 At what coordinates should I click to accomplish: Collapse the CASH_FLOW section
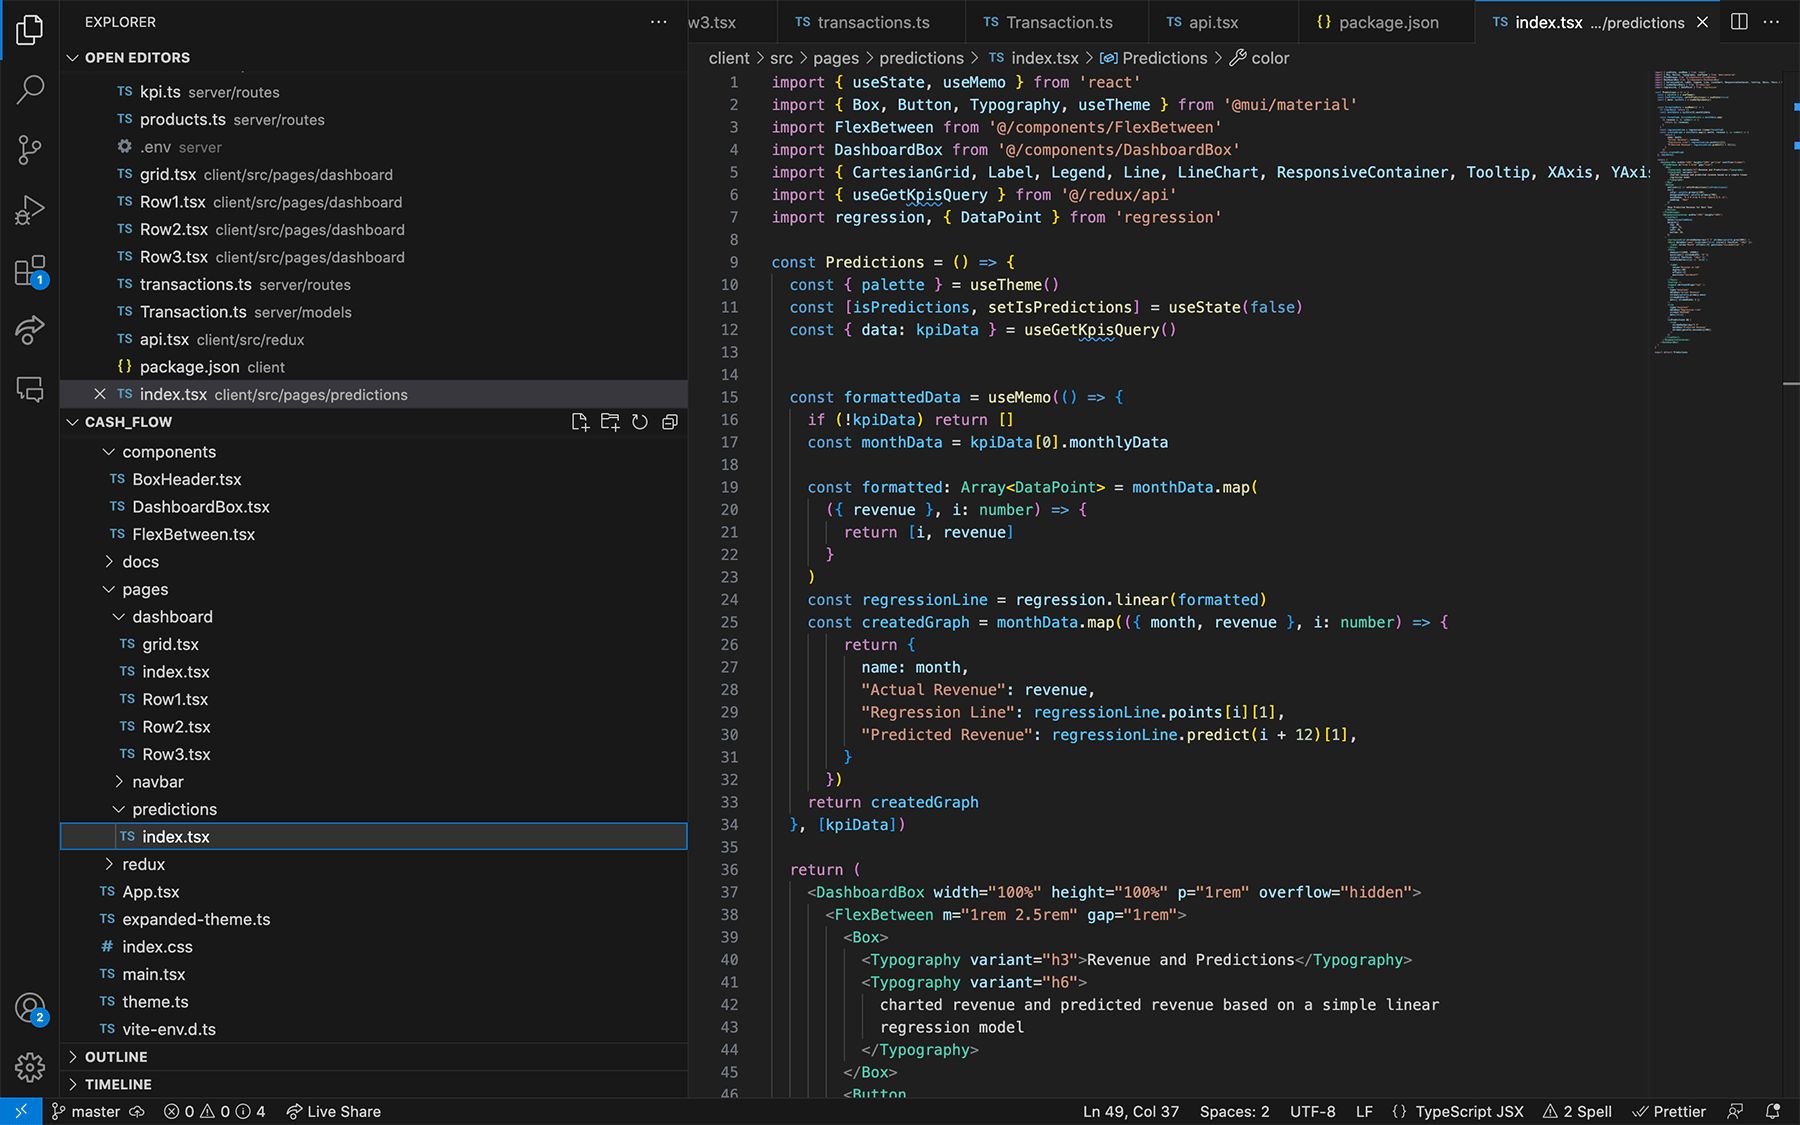(128, 422)
